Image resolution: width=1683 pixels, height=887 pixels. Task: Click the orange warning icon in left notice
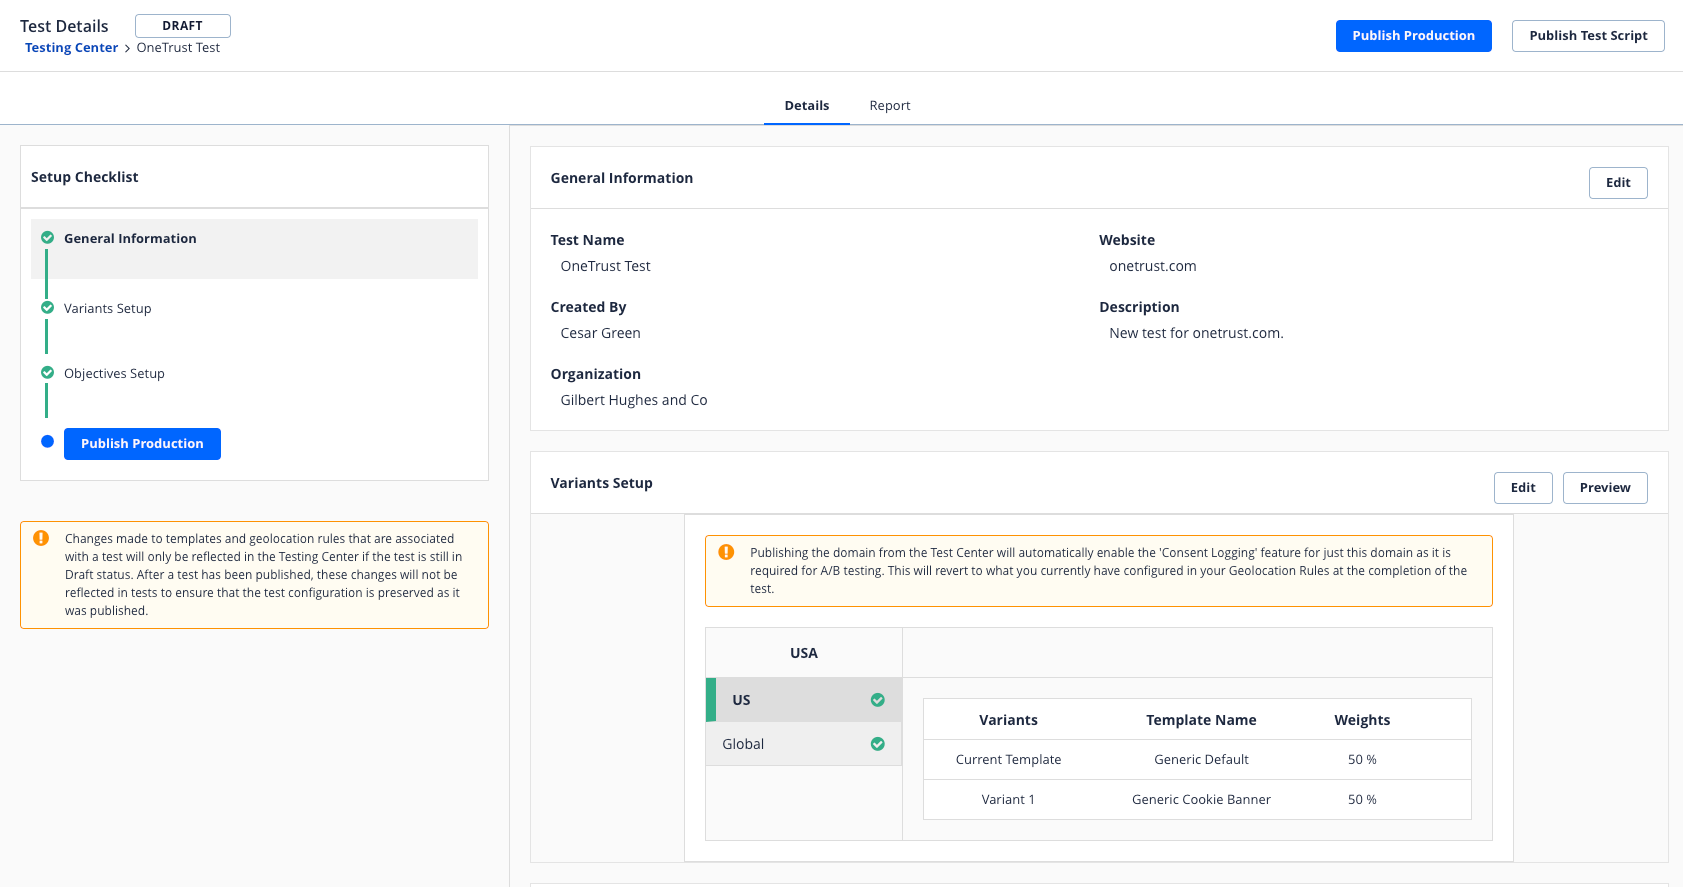tap(41, 538)
